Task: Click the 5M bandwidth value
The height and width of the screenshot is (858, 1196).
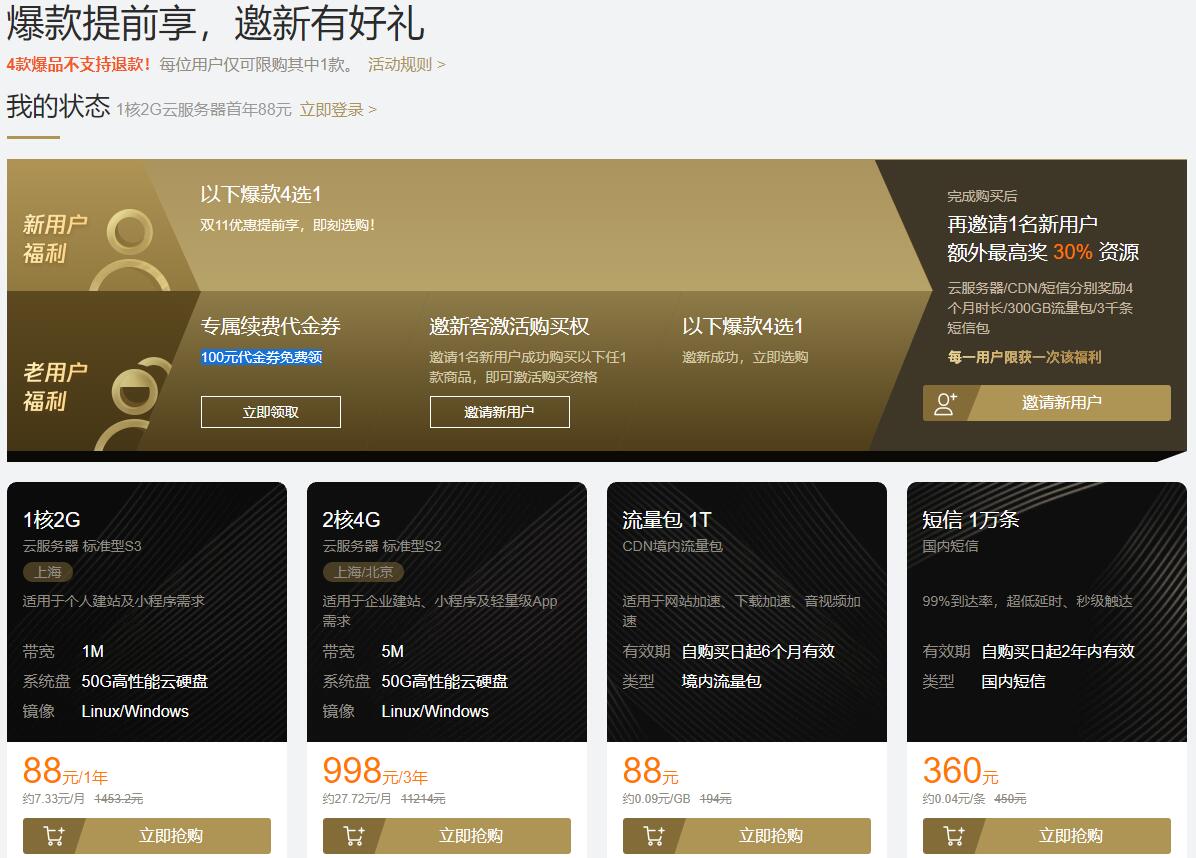Action: click(393, 651)
